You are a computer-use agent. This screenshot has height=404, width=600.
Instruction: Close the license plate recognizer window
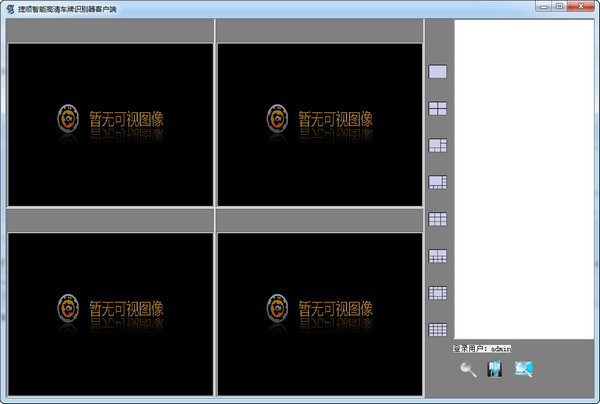pyautogui.click(x=580, y=6)
